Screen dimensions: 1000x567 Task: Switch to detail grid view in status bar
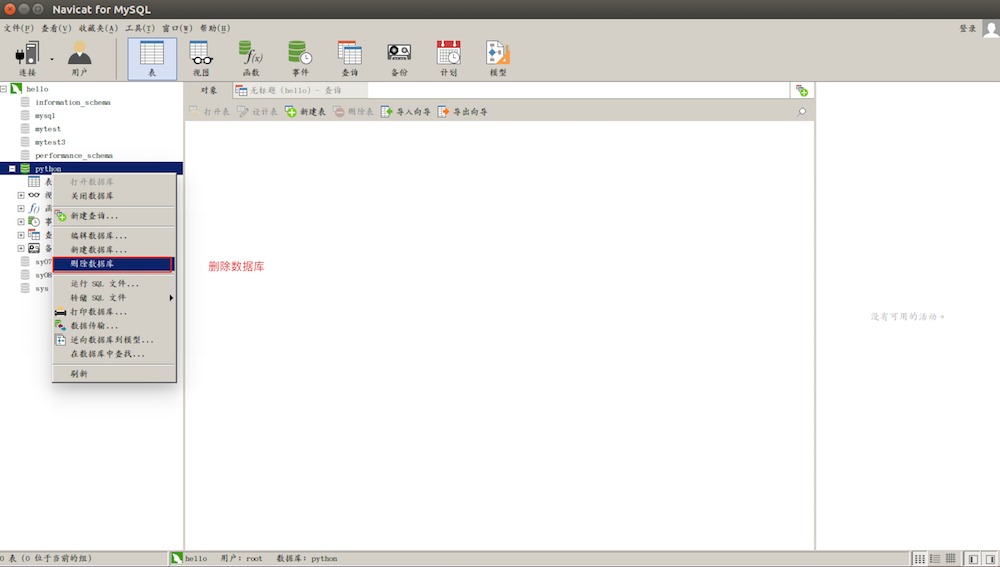(x=950, y=558)
